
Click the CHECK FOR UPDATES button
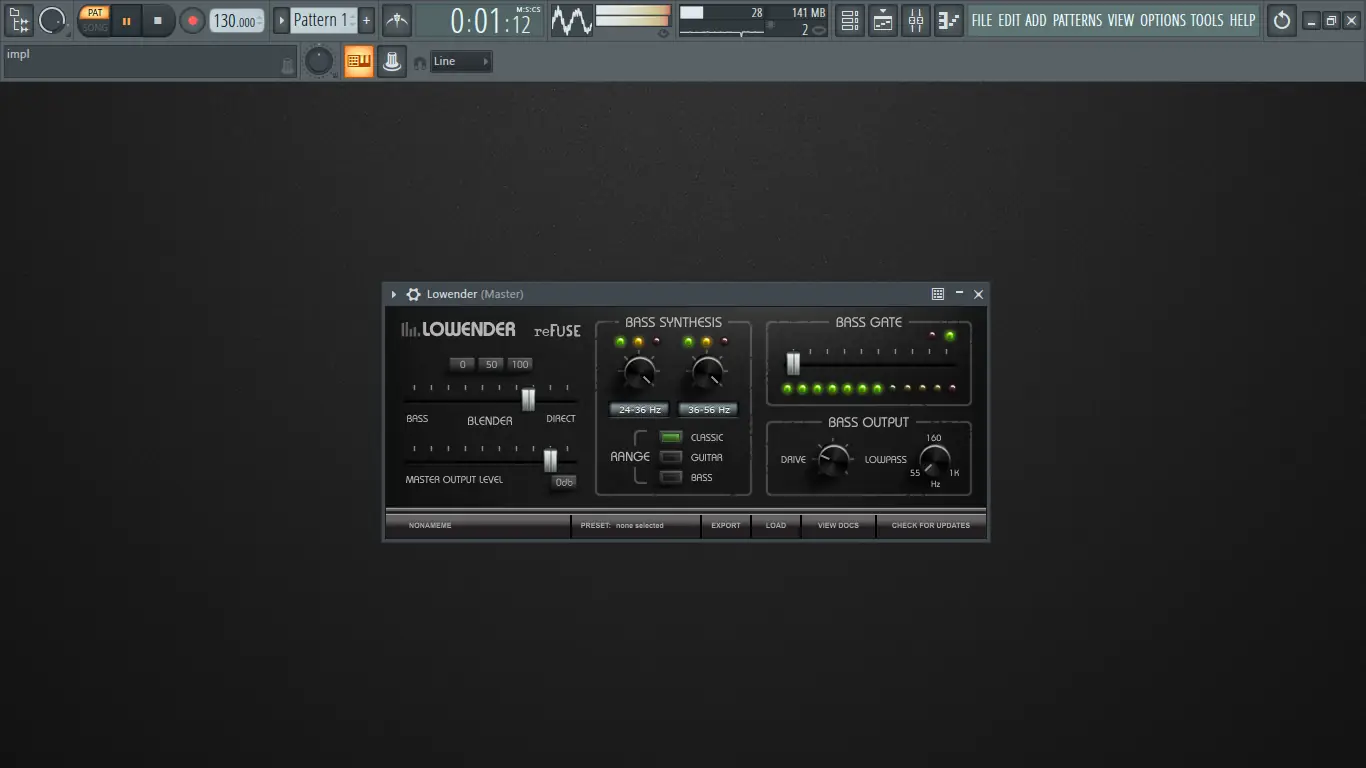click(x=931, y=525)
